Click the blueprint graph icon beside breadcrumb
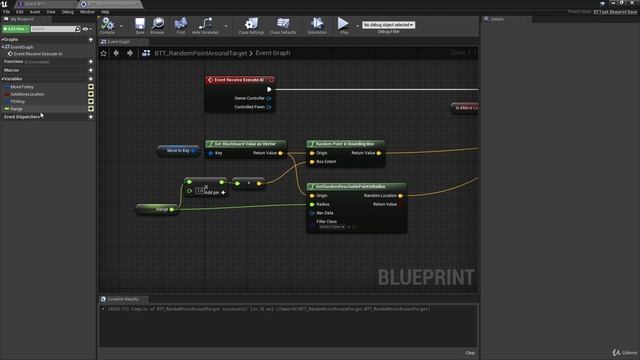This screenshot has height=360, width=640. (146, 53)
